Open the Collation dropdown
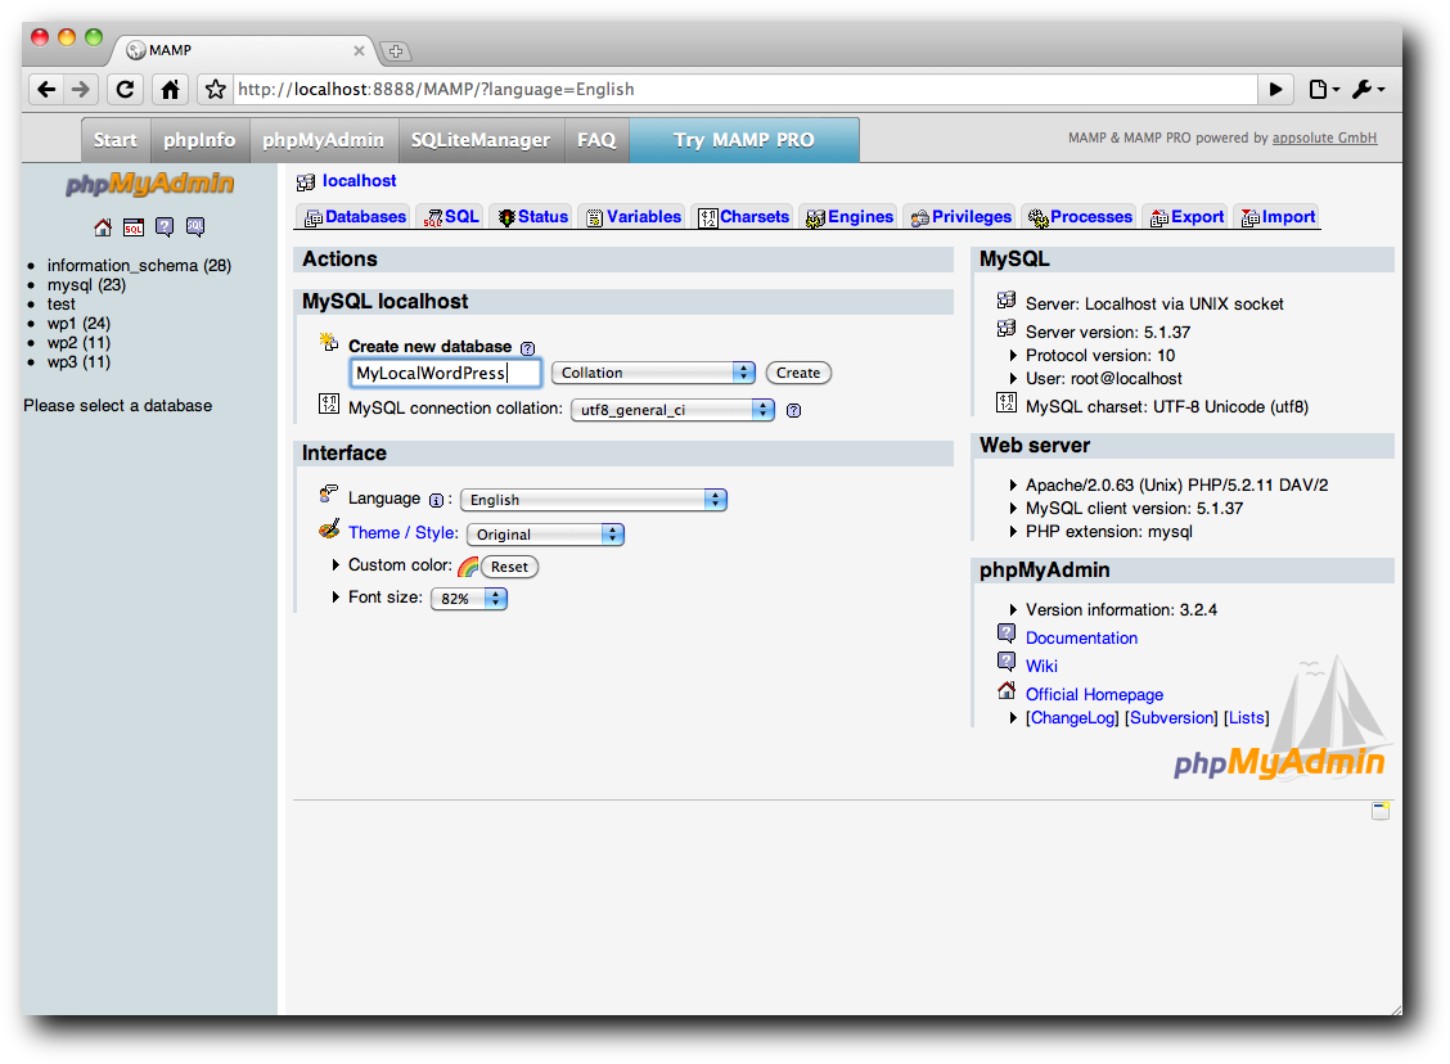Viewport: 1450px width, 1064px height. point(653,373)
